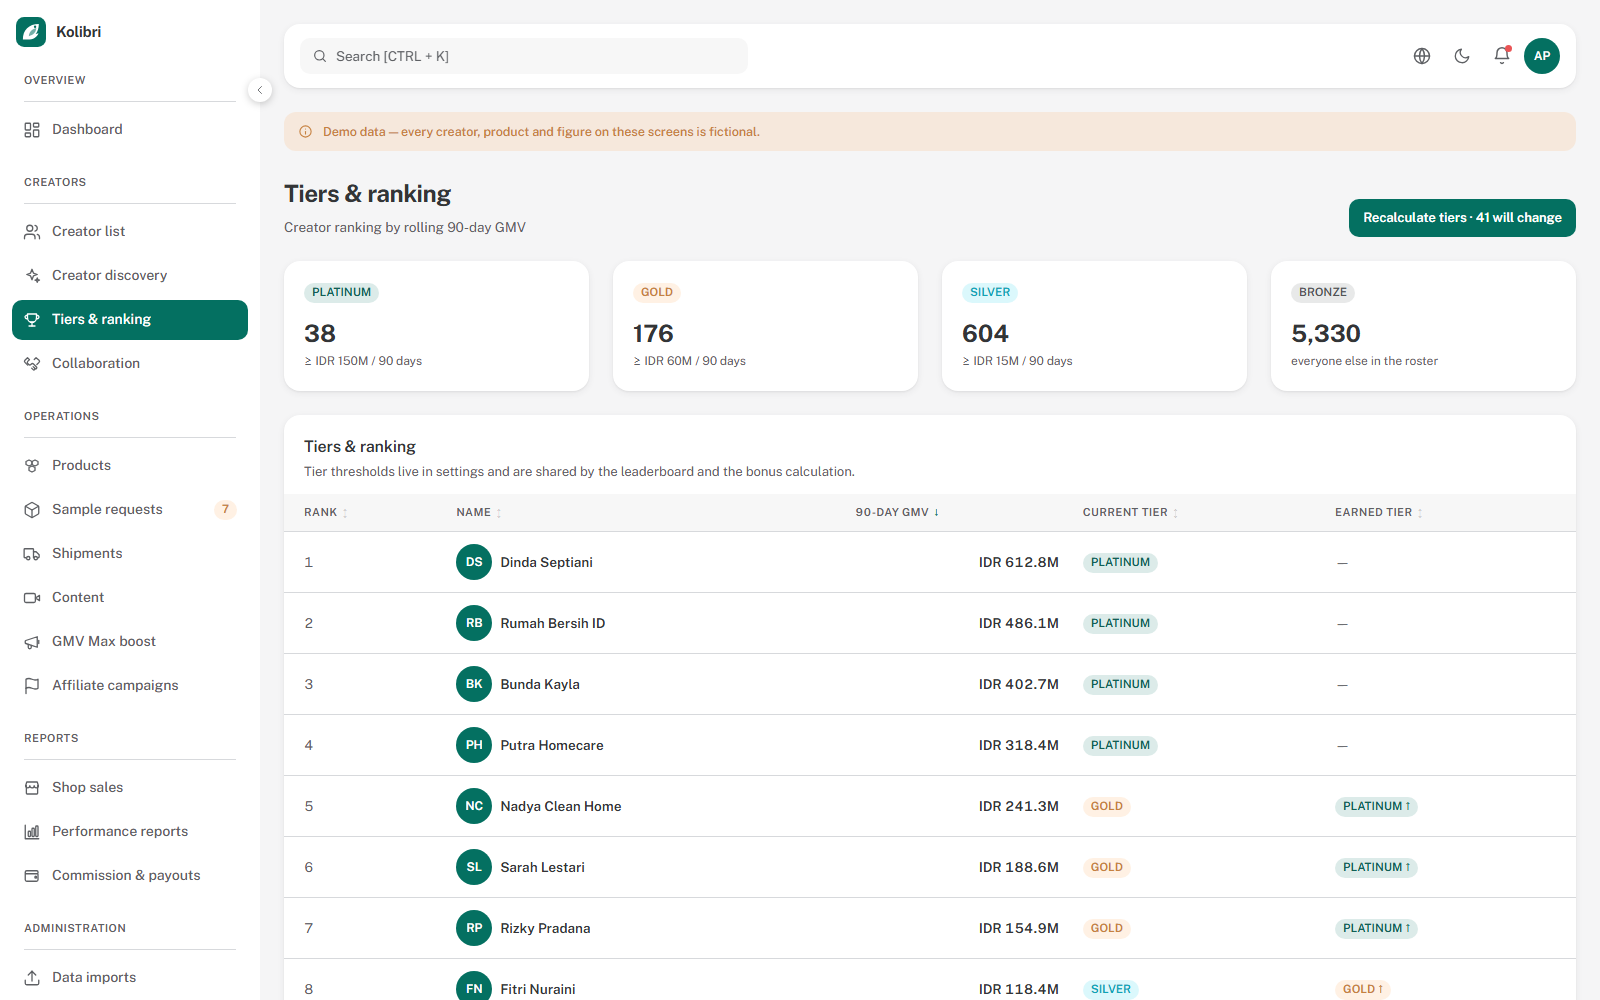Sort by Earned Tier column header

1378,512
